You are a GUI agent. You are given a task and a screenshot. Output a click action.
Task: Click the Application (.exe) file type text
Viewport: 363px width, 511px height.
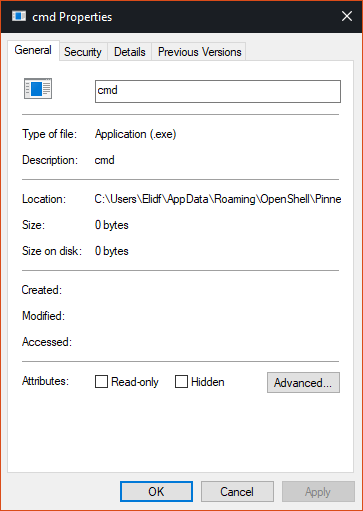(x=135, y=134)
